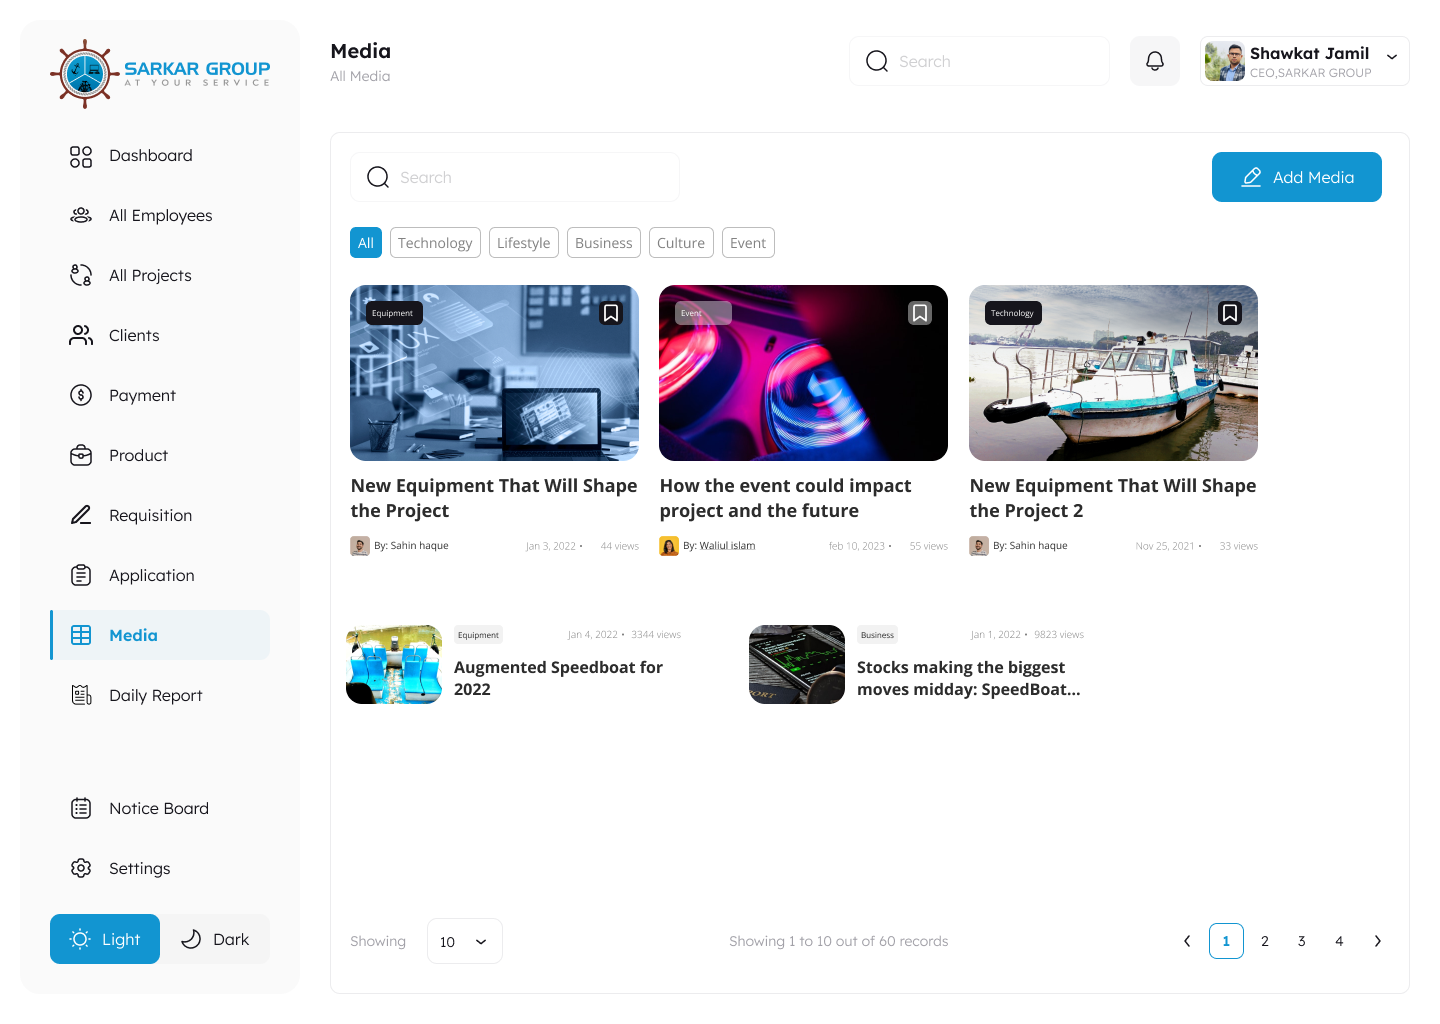Click the media panel magnifier icon
Viewport: 1440px width, 1024px height.
point(378,177)
